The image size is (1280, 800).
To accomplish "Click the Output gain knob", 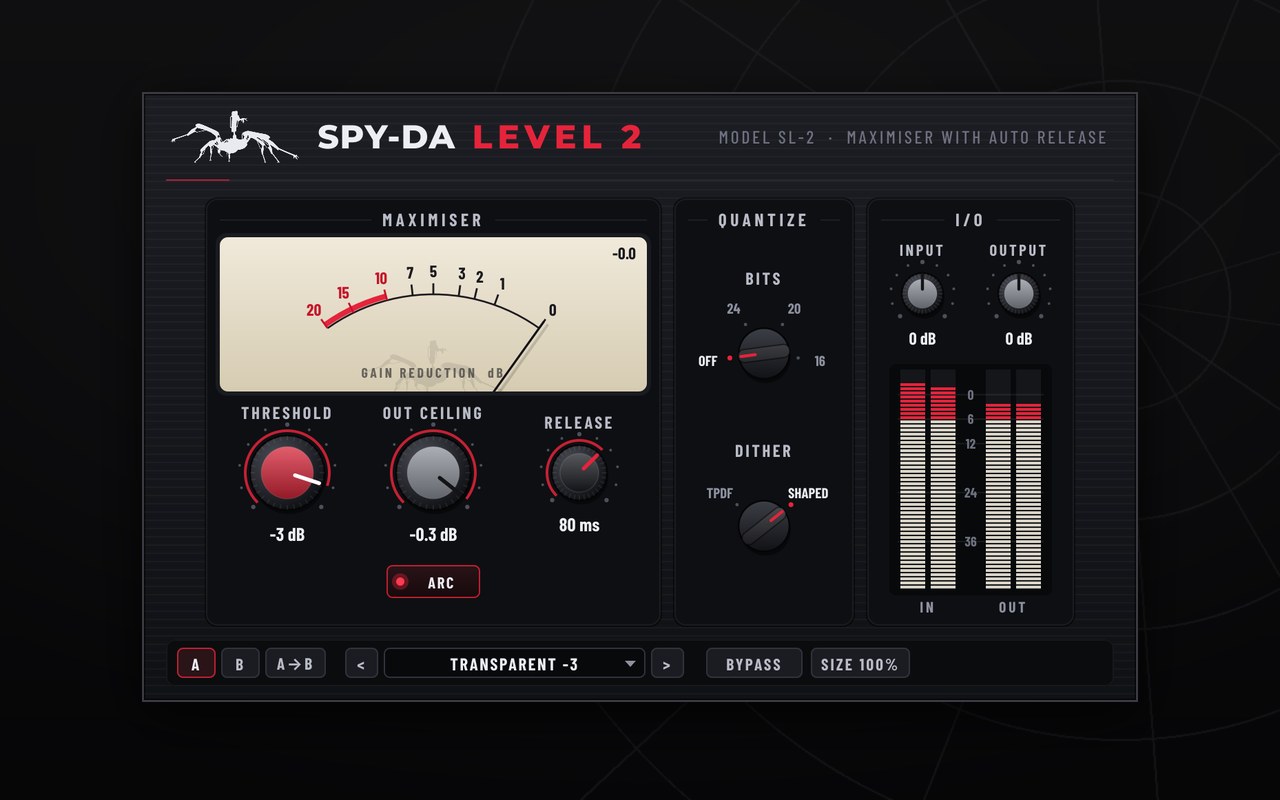I will [x=1018, y=293].
